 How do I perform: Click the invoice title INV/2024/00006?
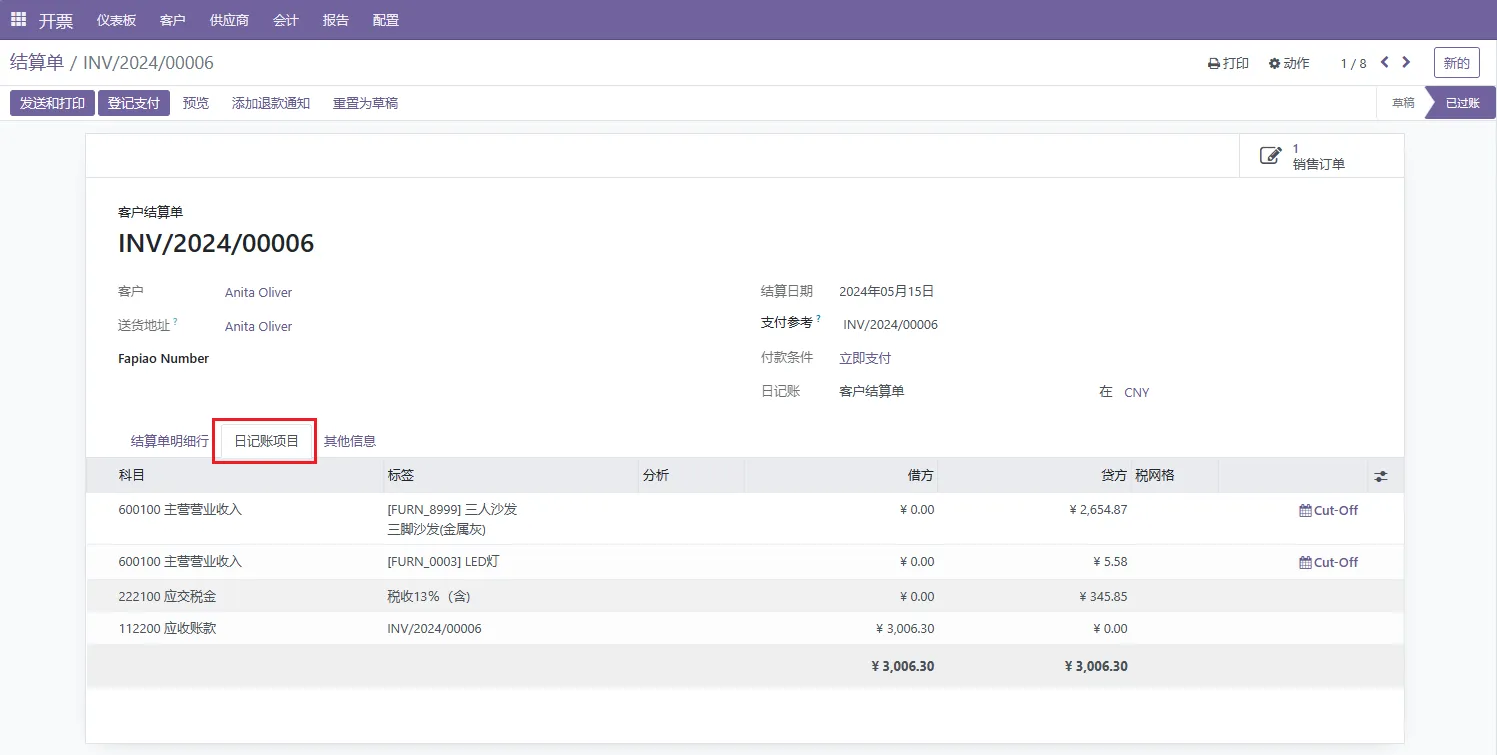(216, 243)
